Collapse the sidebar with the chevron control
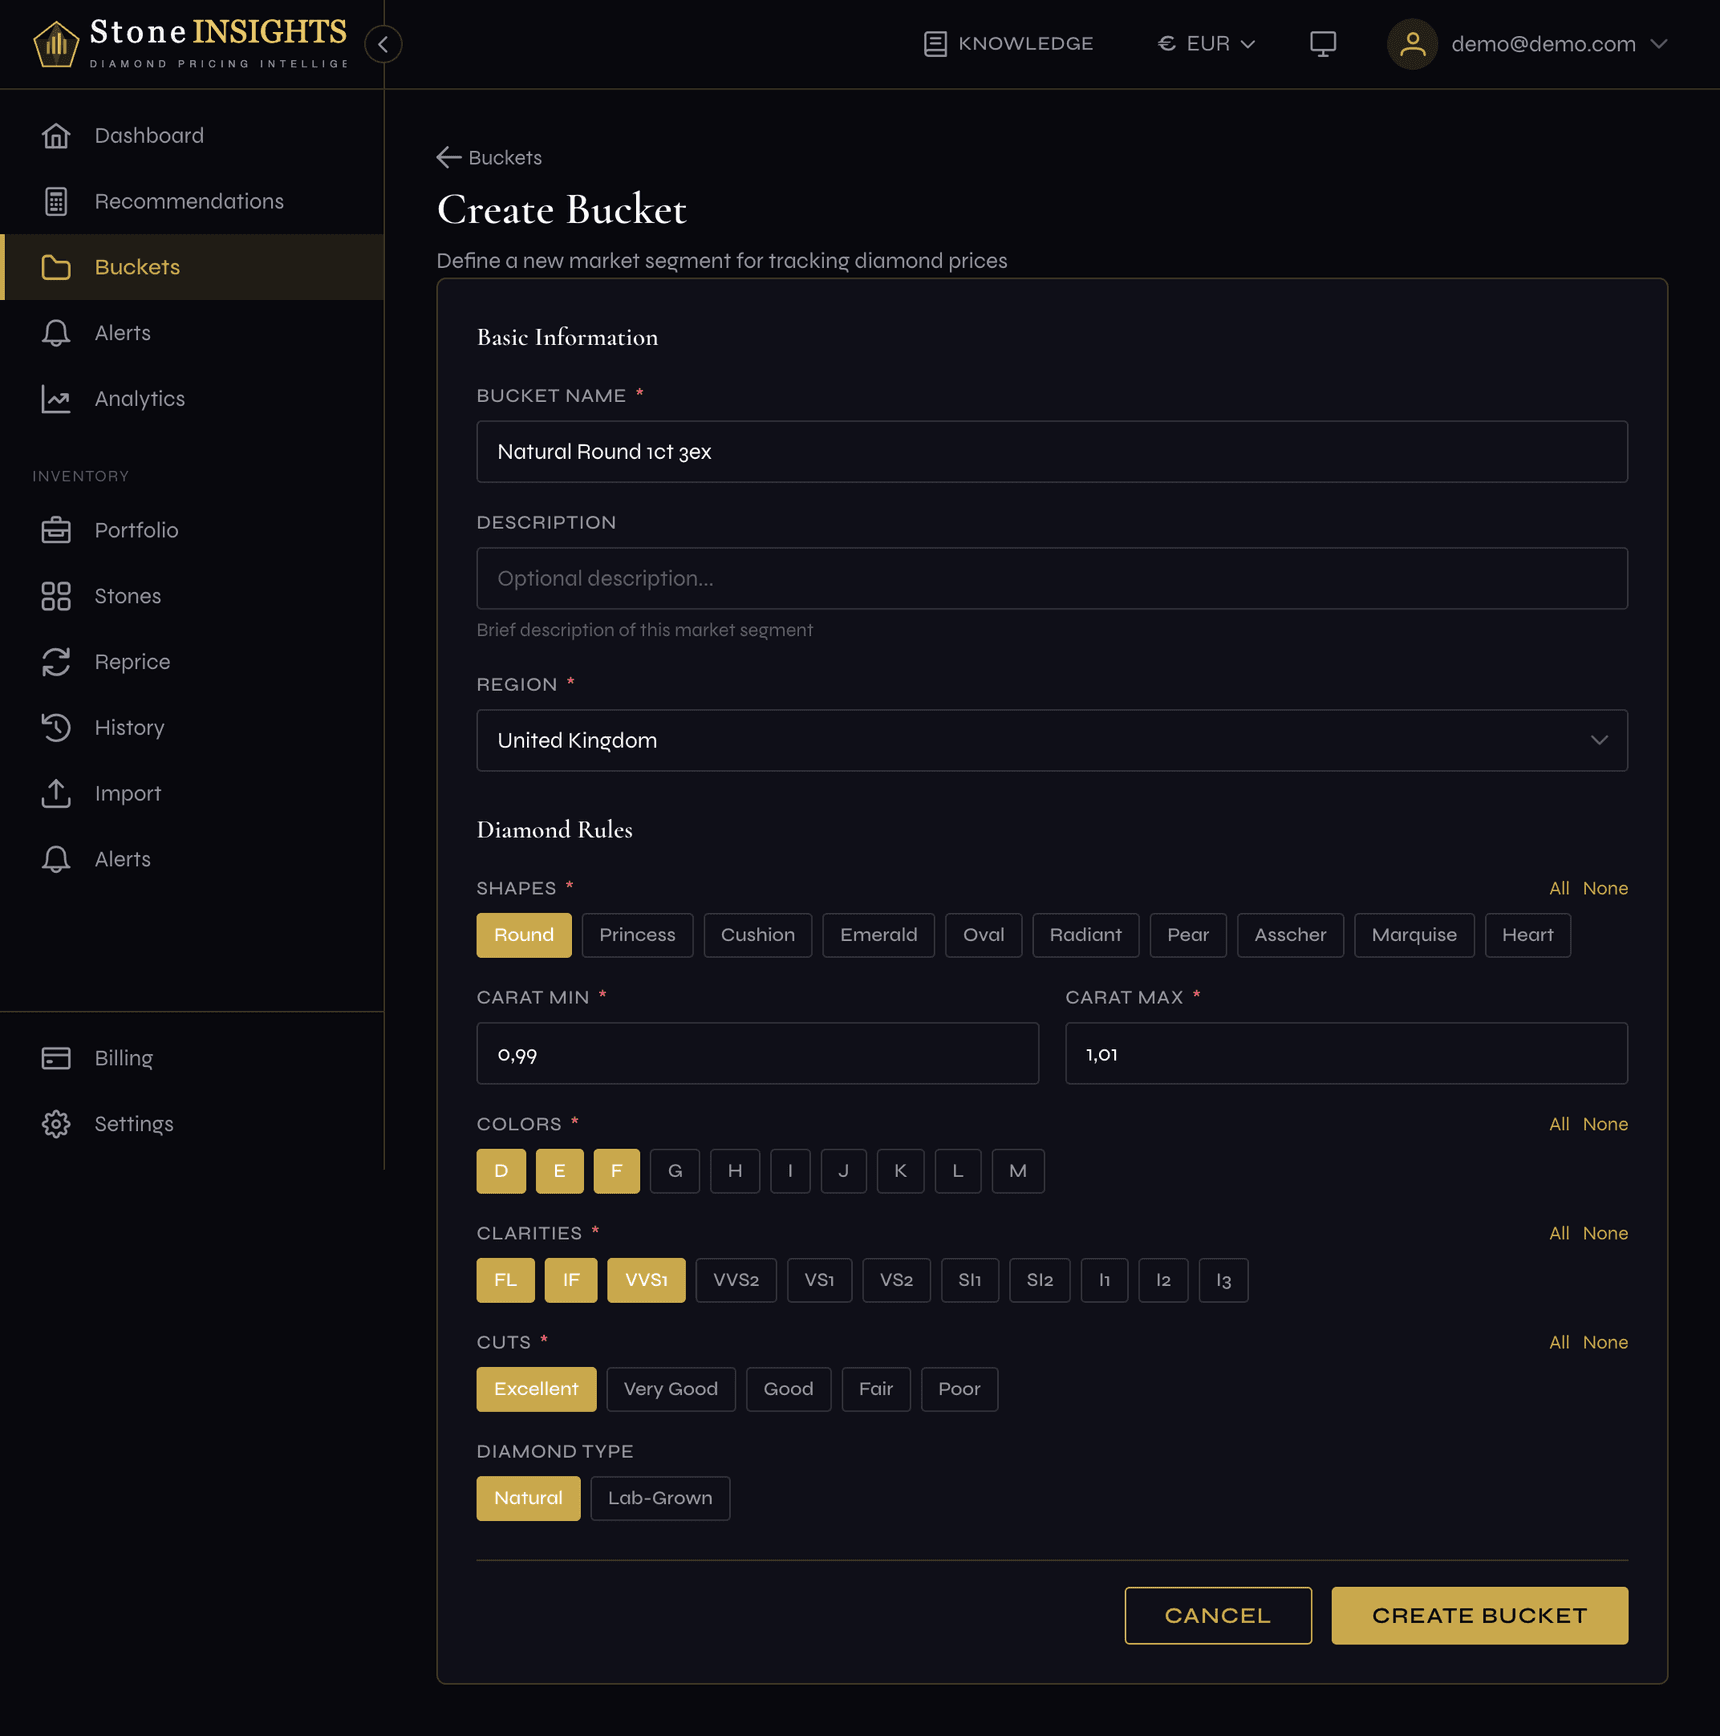Viewport: 1720px width, 1736px height. [x=383, y=44]
